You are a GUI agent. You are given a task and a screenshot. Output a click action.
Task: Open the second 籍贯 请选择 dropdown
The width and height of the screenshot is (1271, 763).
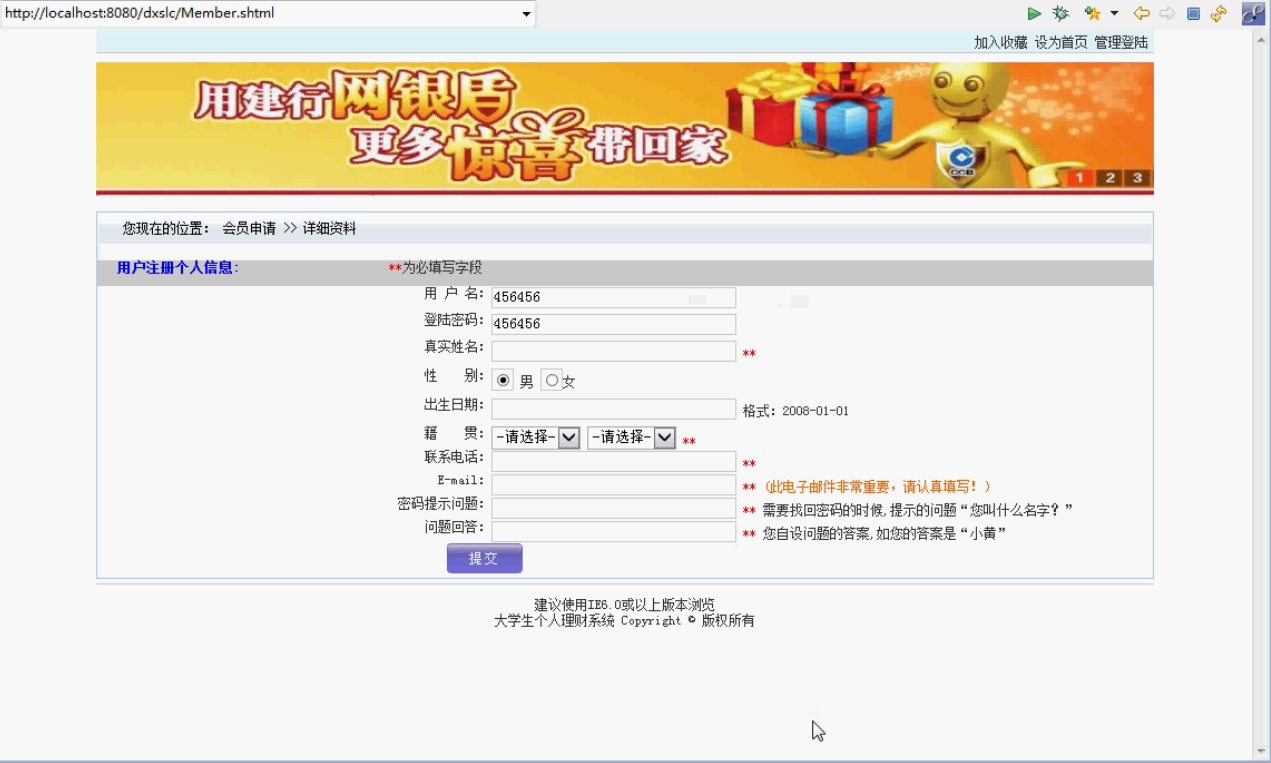click(632, 437)
